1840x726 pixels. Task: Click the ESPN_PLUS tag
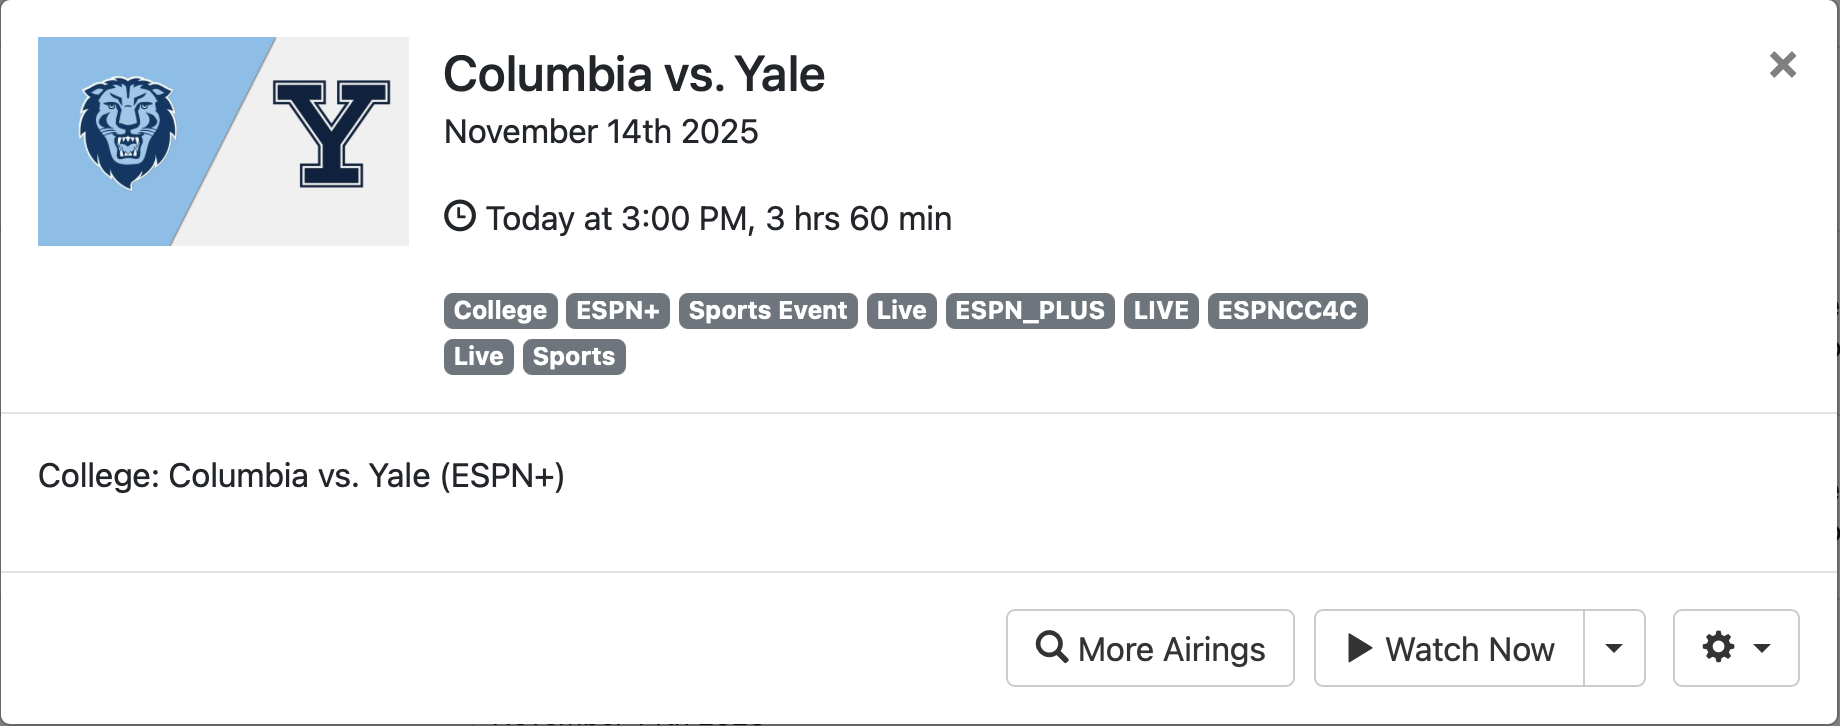pos(1030,311)
